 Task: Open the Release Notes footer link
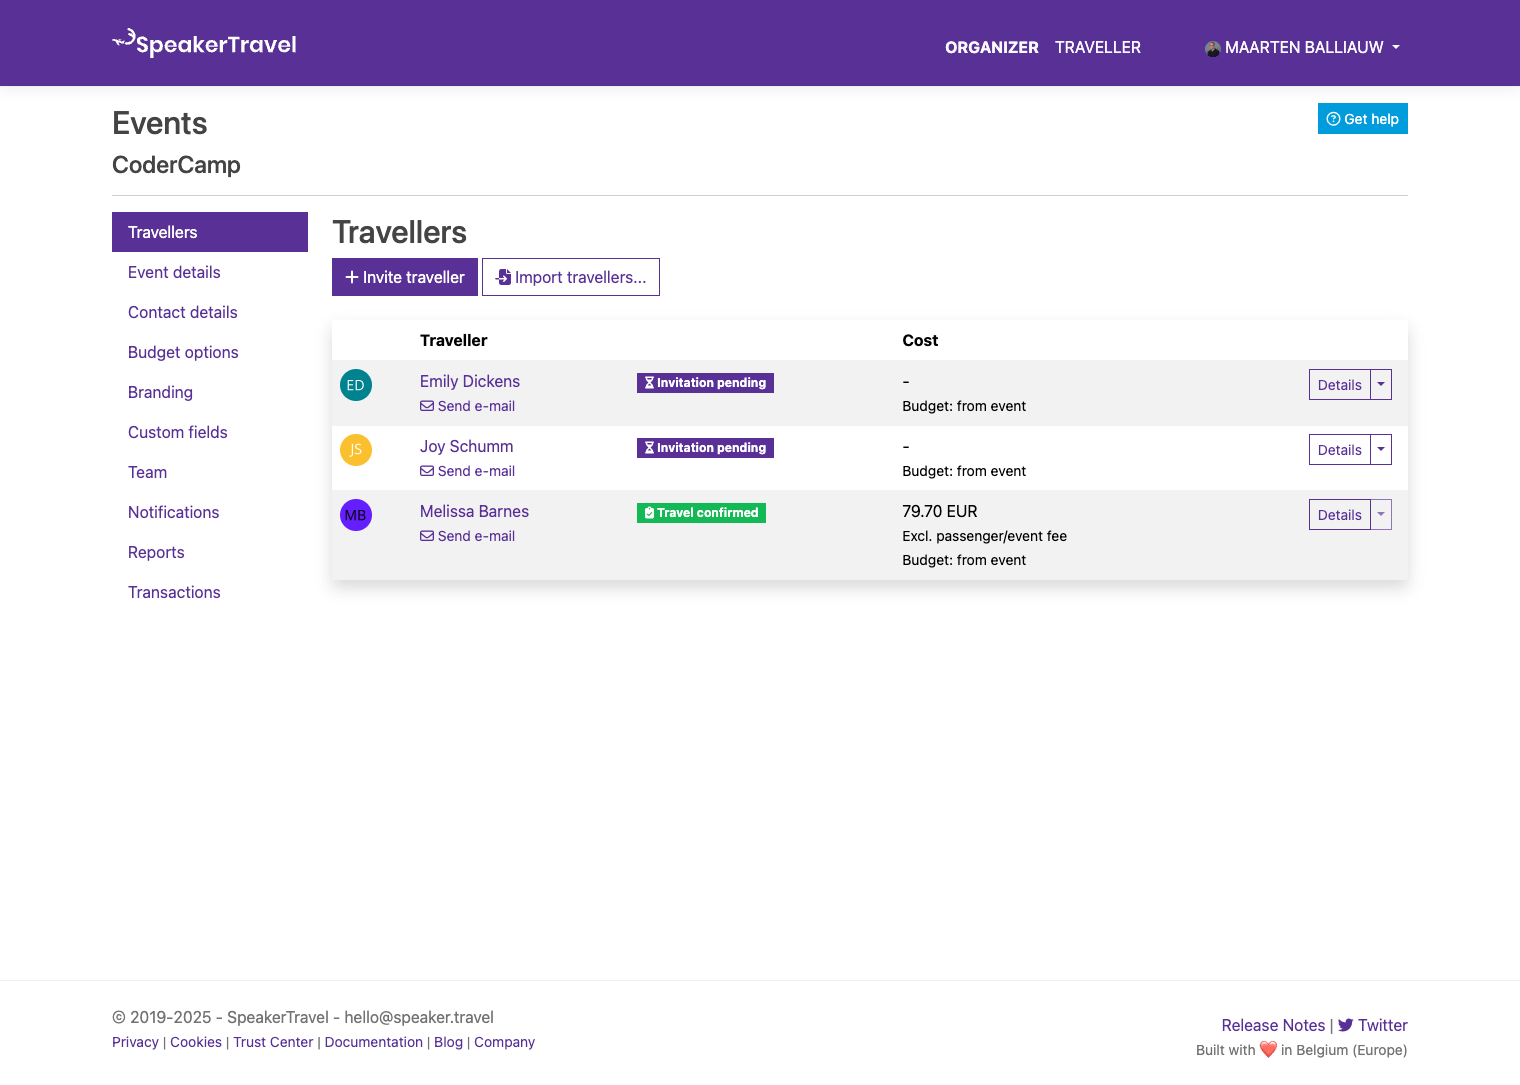point(1272,1025)
